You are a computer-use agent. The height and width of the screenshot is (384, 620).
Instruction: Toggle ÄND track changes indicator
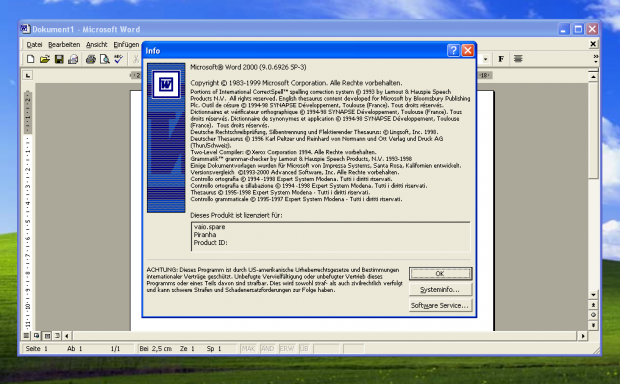pos(268,348)
